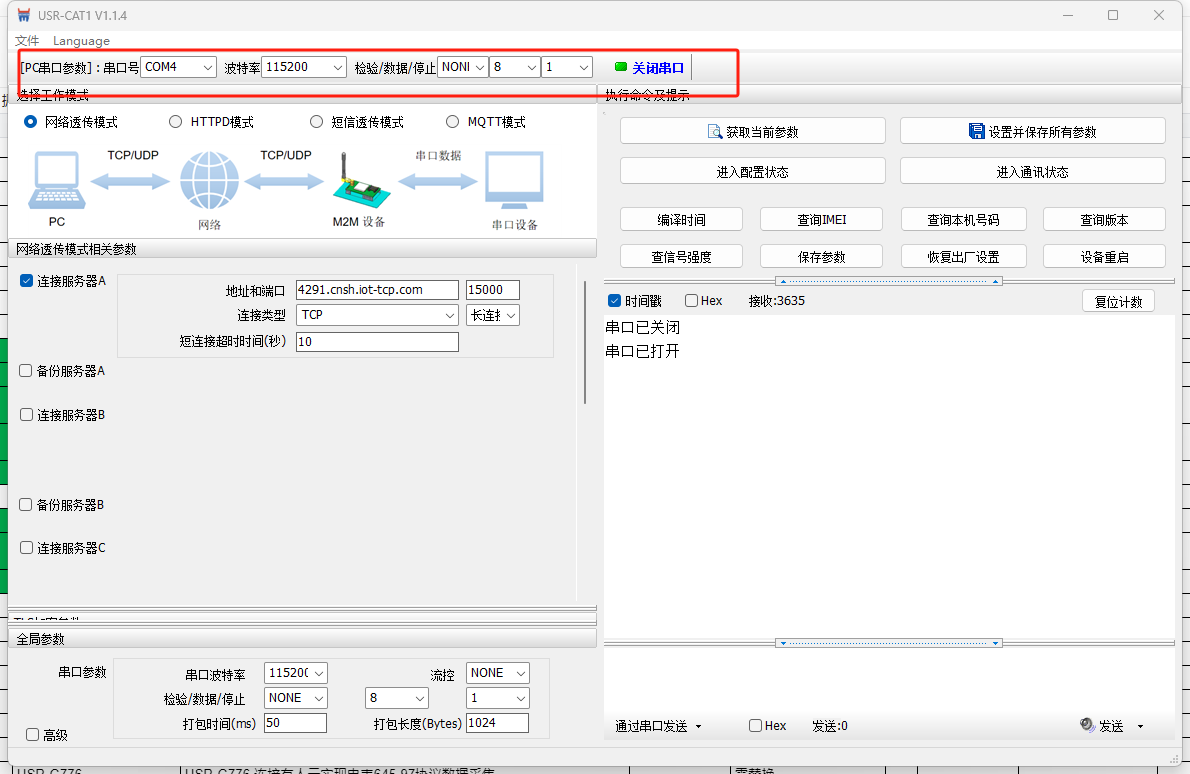Click the 获取当前参数 button

[752, 131]
